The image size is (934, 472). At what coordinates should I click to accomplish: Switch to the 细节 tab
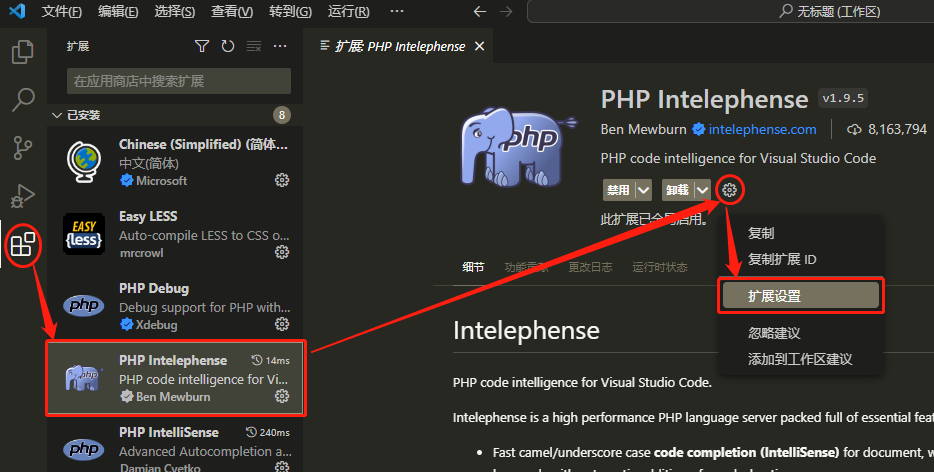pos(473,267)
